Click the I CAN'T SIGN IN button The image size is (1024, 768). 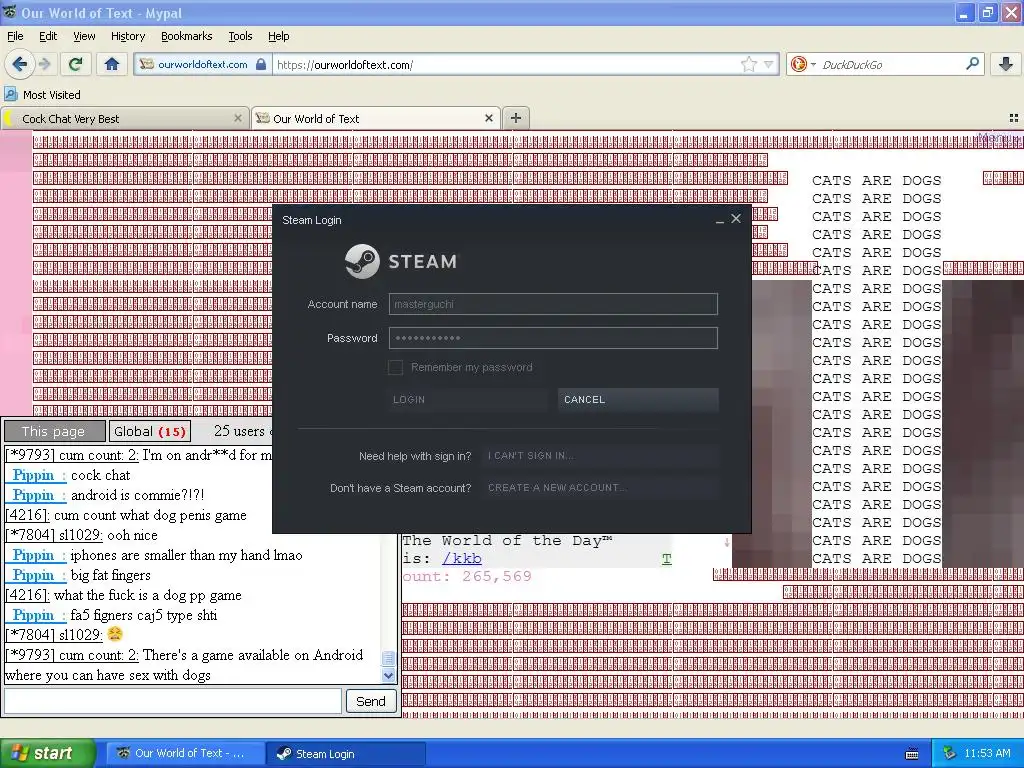coord(601,456)
